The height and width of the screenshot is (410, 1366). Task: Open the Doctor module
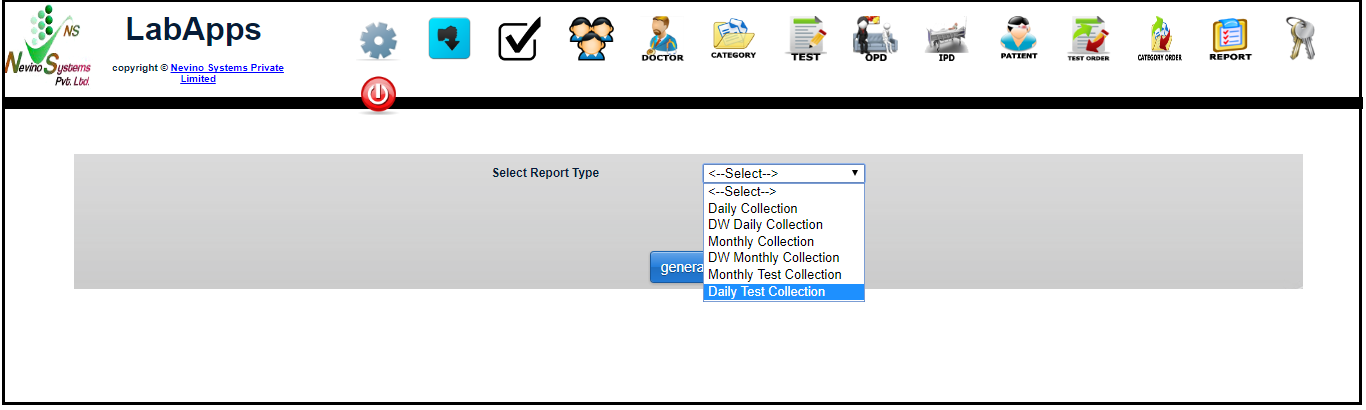click(662, 40)
